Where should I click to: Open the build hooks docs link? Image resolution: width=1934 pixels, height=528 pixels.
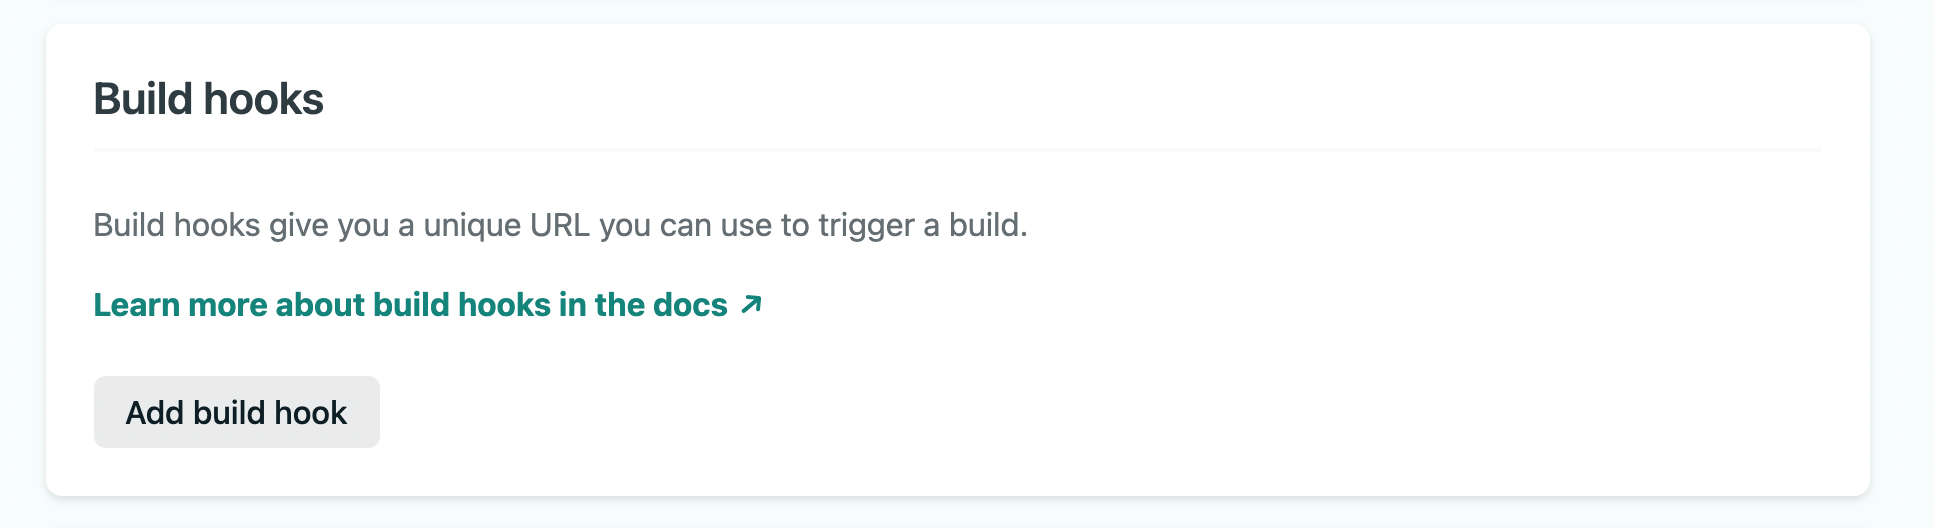pos(410,305)
